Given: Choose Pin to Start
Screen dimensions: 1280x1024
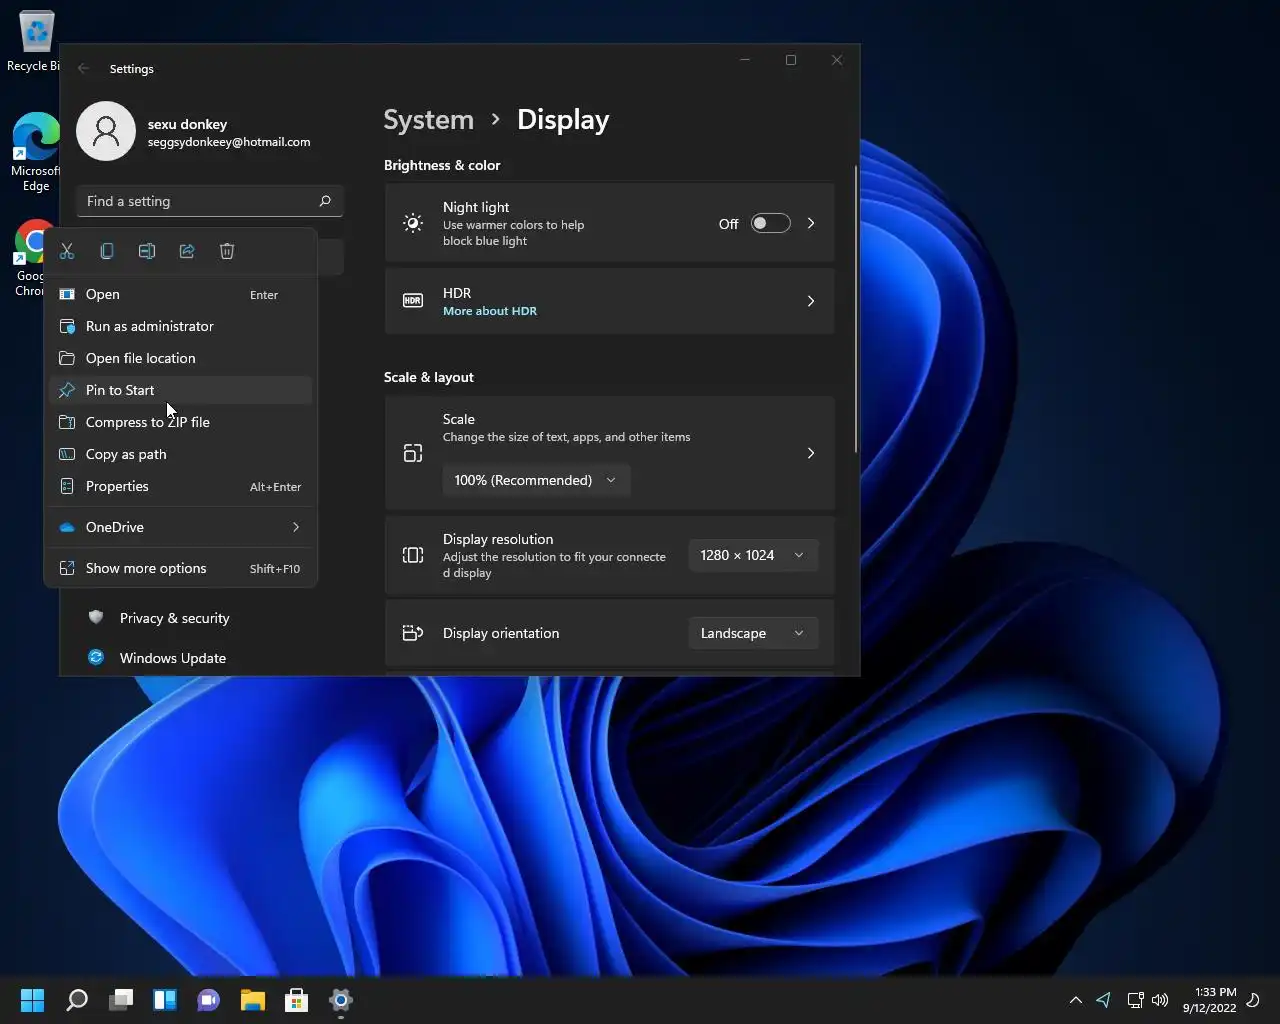Looking at the screenshot, I should click(181, 390).
